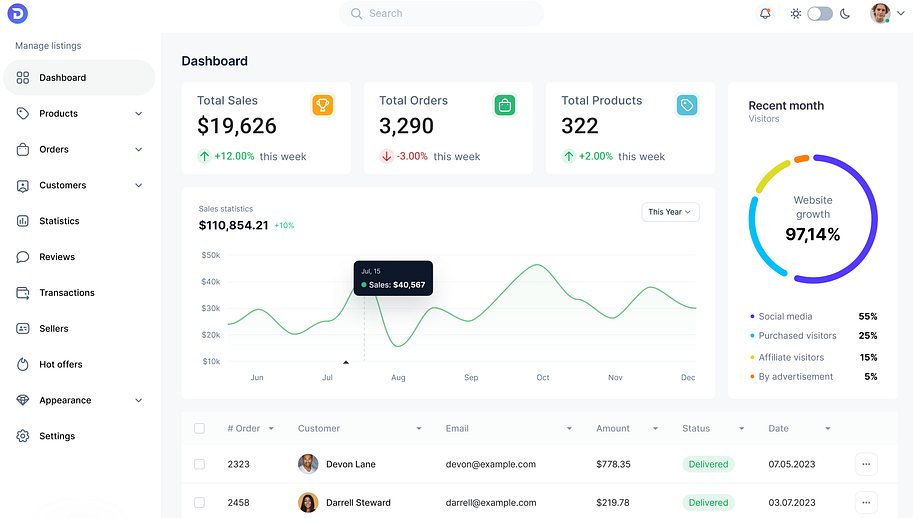This screenshot has width=913, height=518.
Task: Click the Delivered status badge for Devon Lane
Action: 708,465
